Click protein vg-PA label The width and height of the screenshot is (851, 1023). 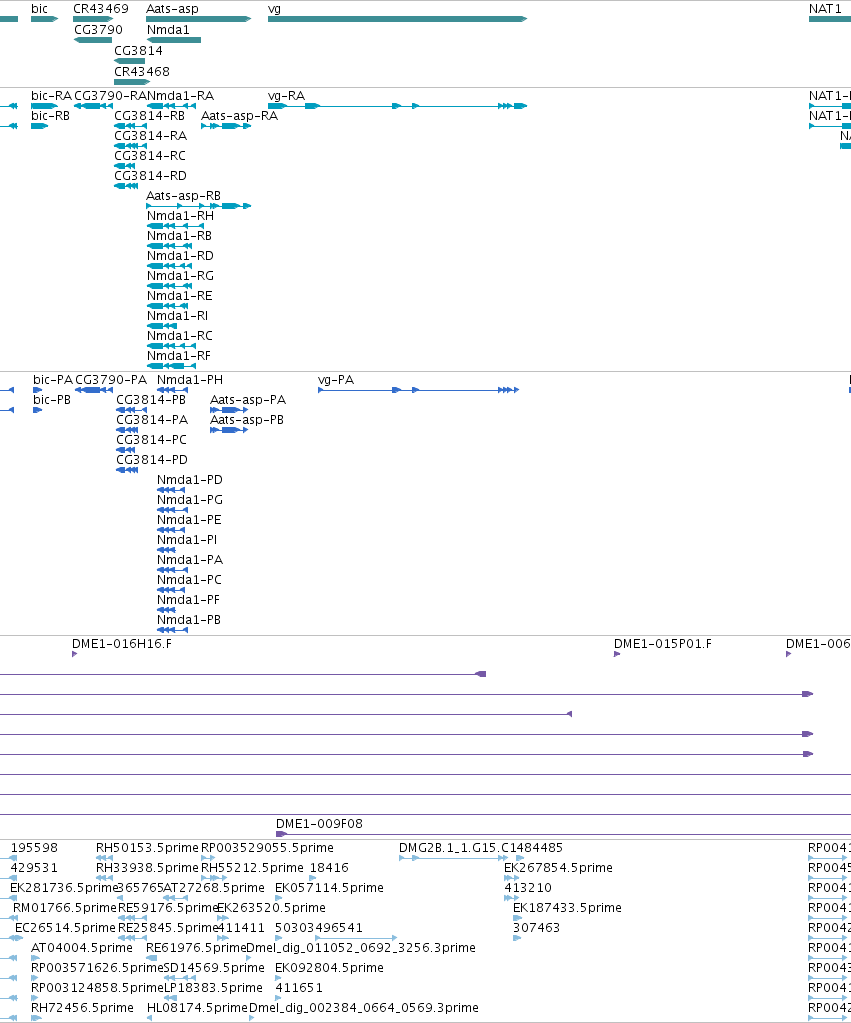pyautogui.click(x=336, y=380)
